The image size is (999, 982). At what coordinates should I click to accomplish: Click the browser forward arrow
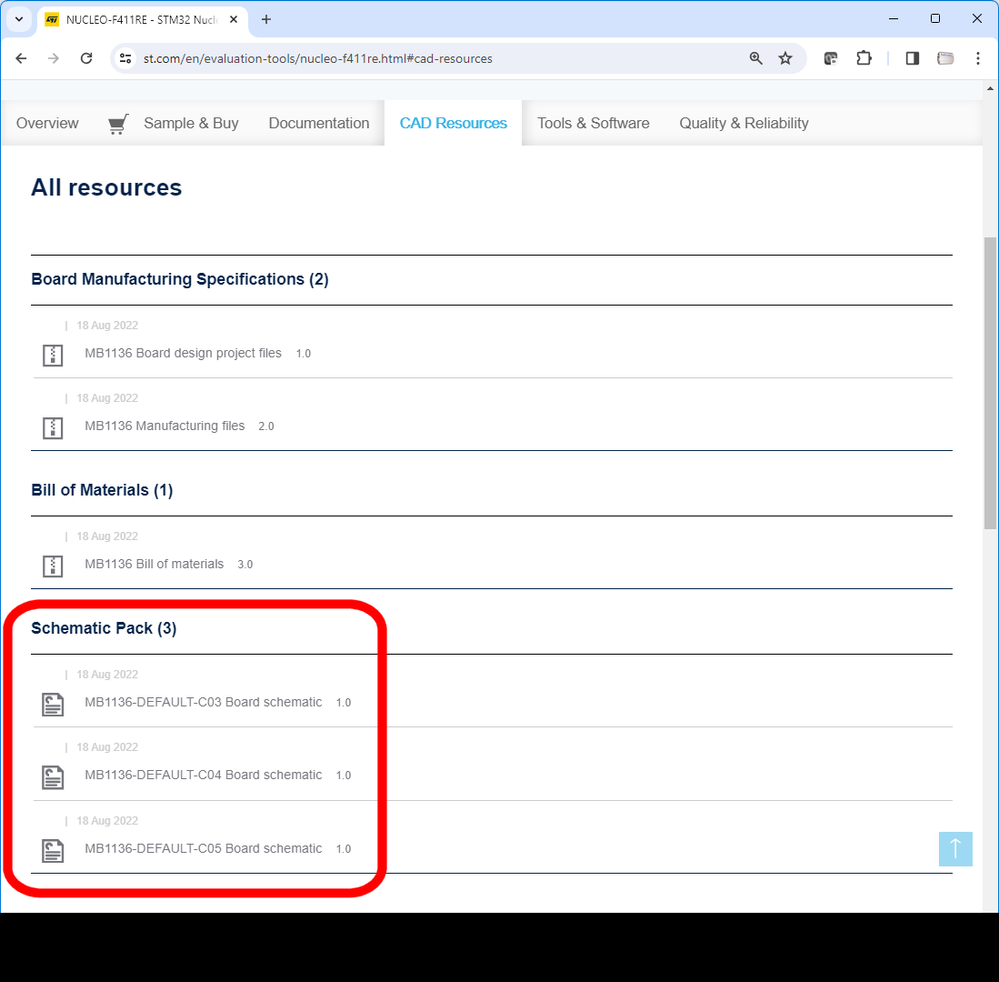click(54, 59)
